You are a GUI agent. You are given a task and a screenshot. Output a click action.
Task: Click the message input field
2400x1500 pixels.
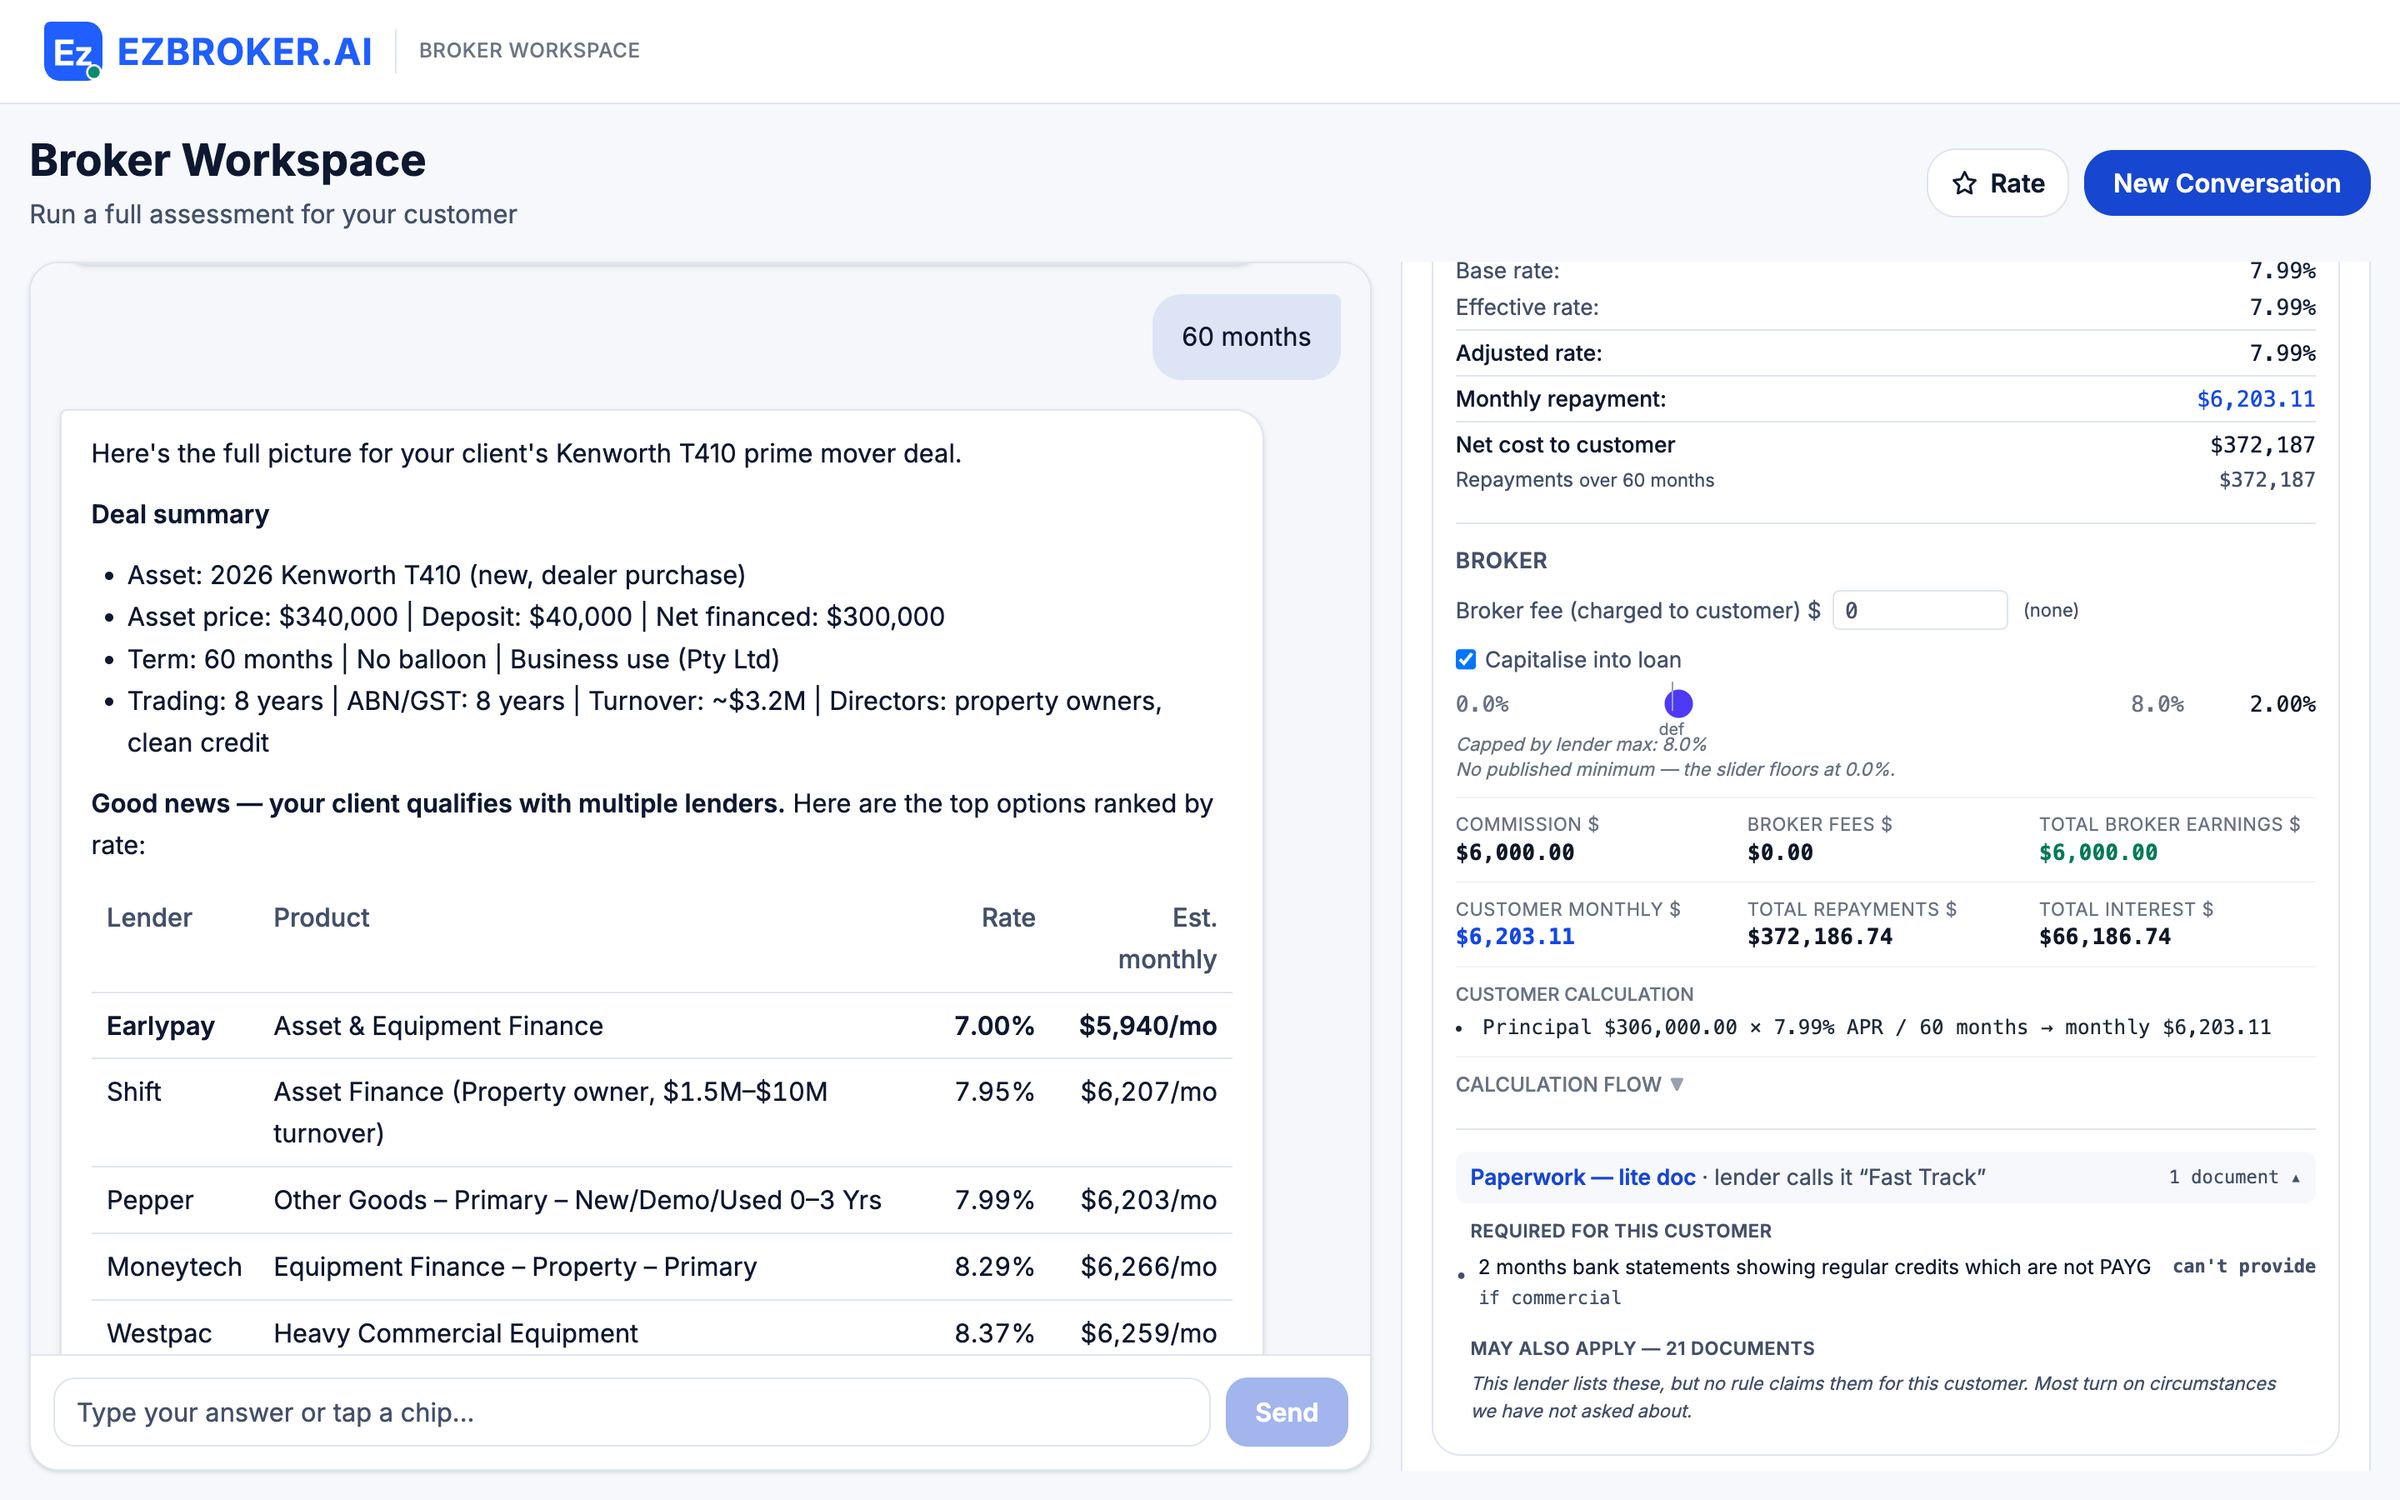632,1412
